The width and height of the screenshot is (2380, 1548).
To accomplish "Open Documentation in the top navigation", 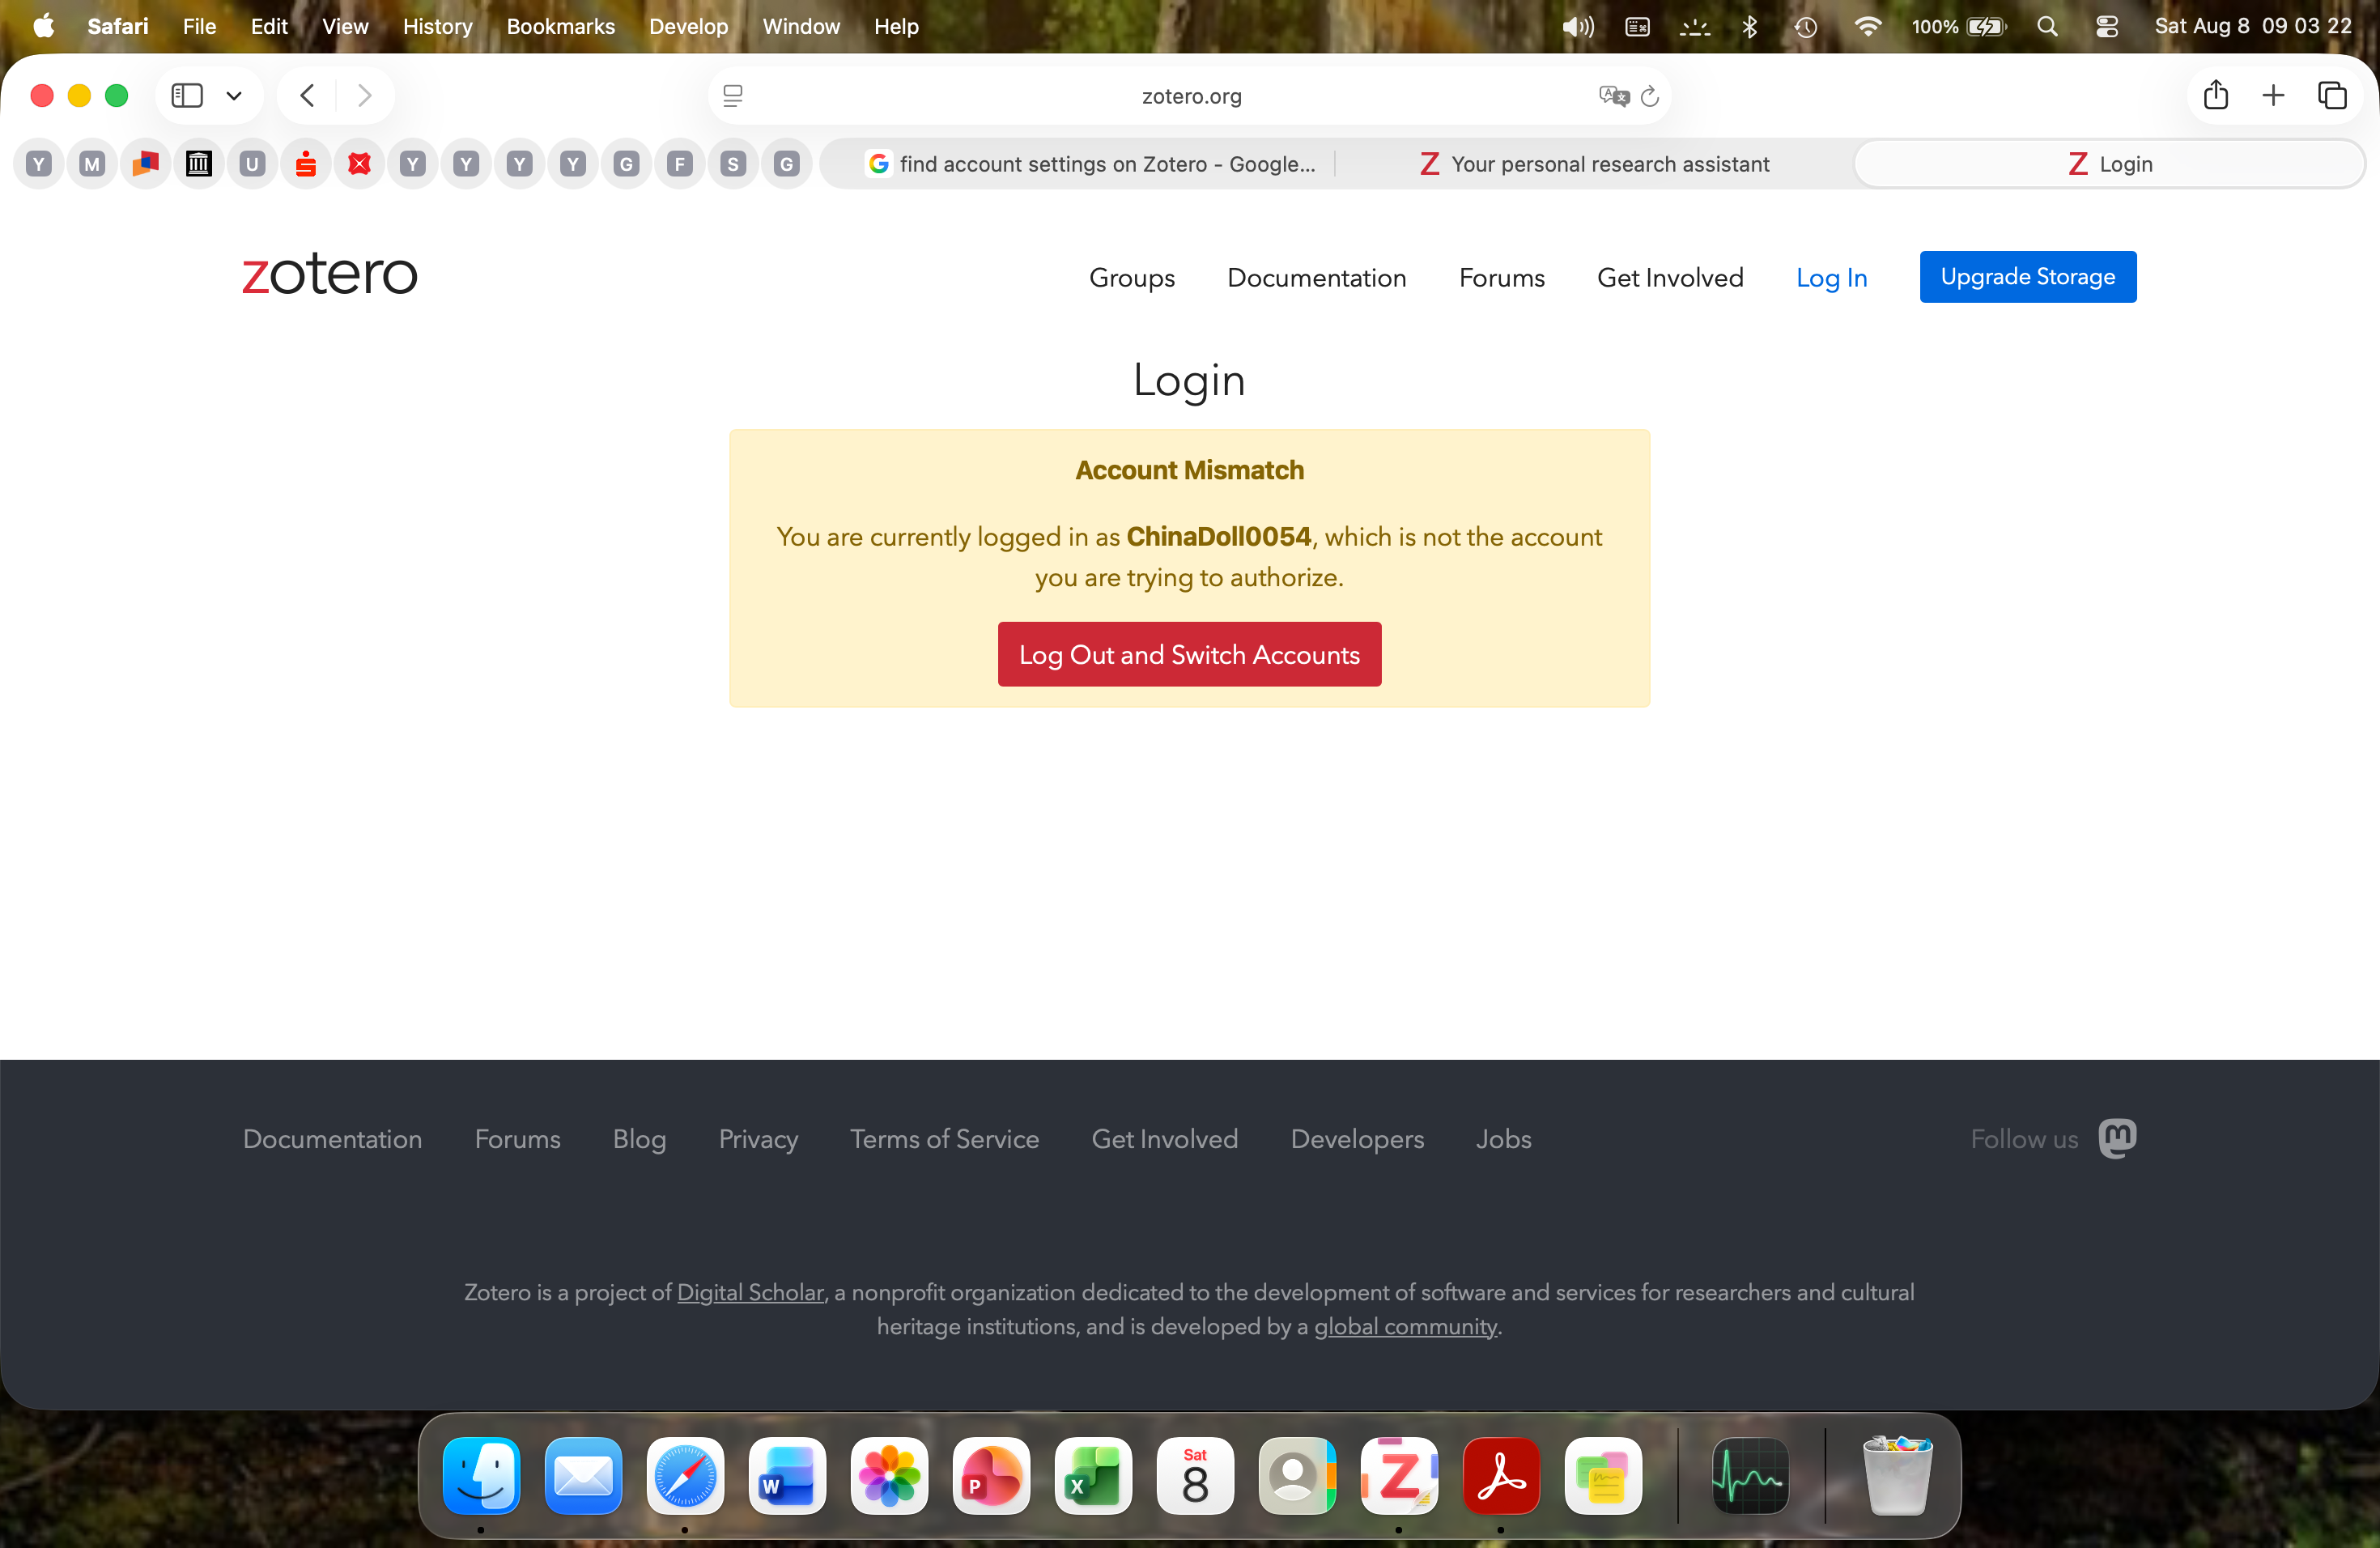I will 1317,278.
